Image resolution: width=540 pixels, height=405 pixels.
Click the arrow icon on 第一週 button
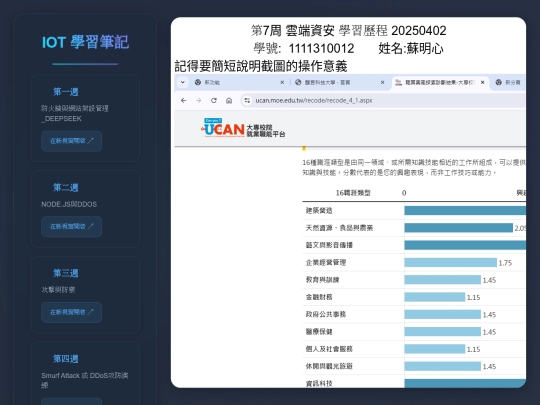click(90, 141)
